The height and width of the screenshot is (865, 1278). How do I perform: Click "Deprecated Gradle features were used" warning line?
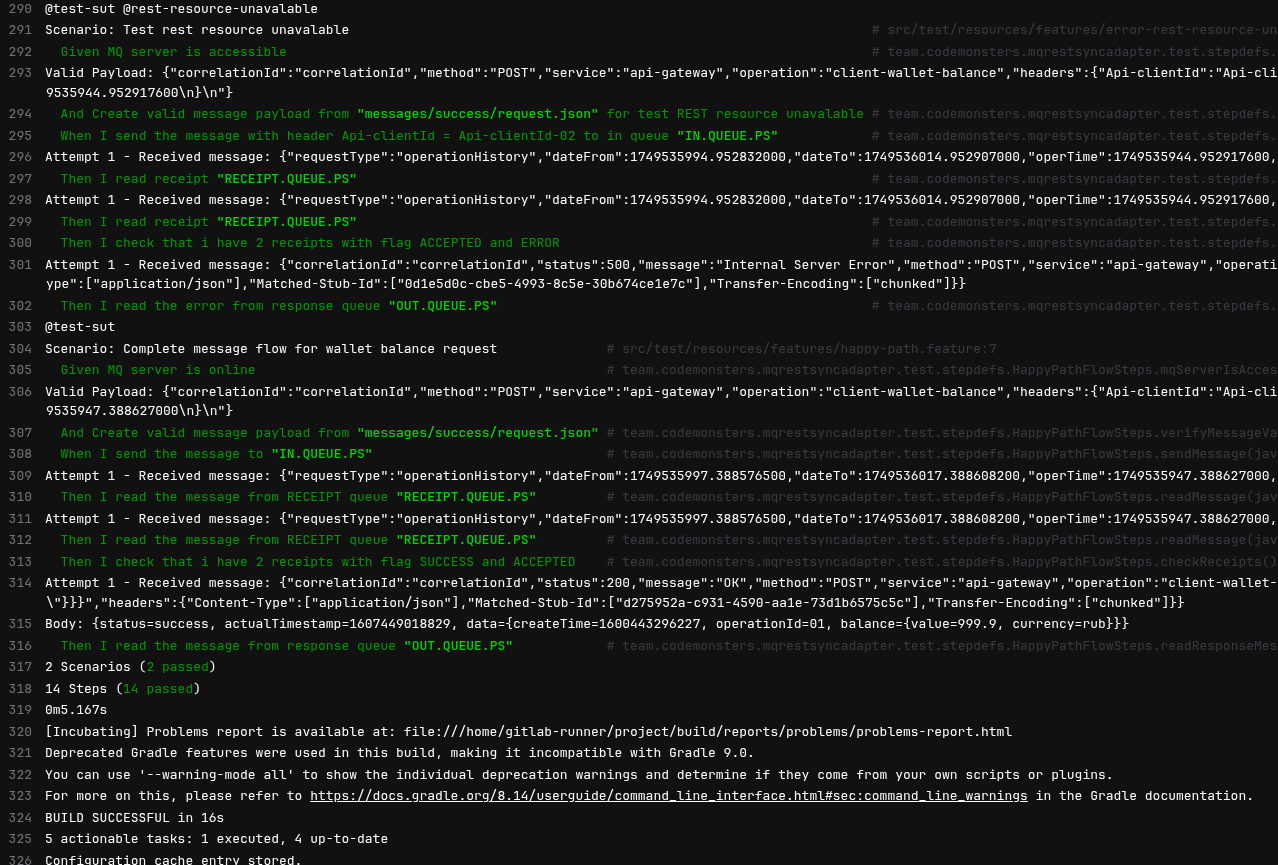point(399,753)
